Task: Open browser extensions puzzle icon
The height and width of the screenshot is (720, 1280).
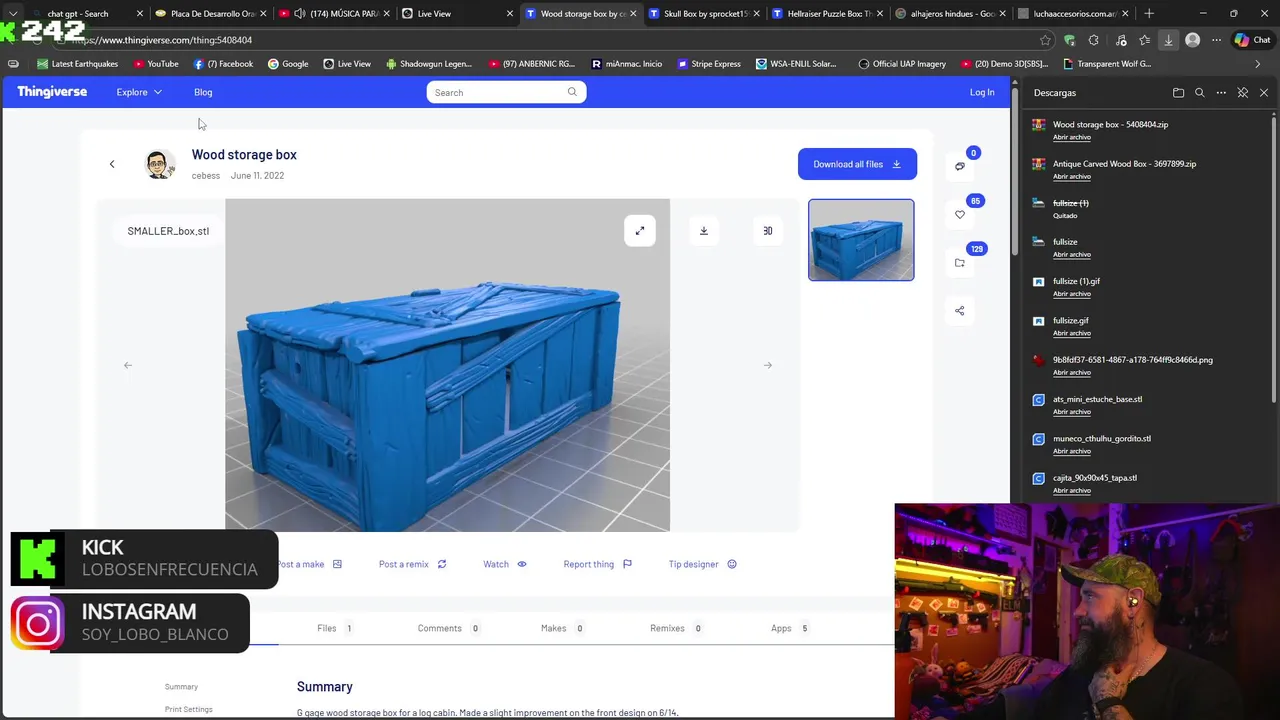Action: click(1093, 40)
